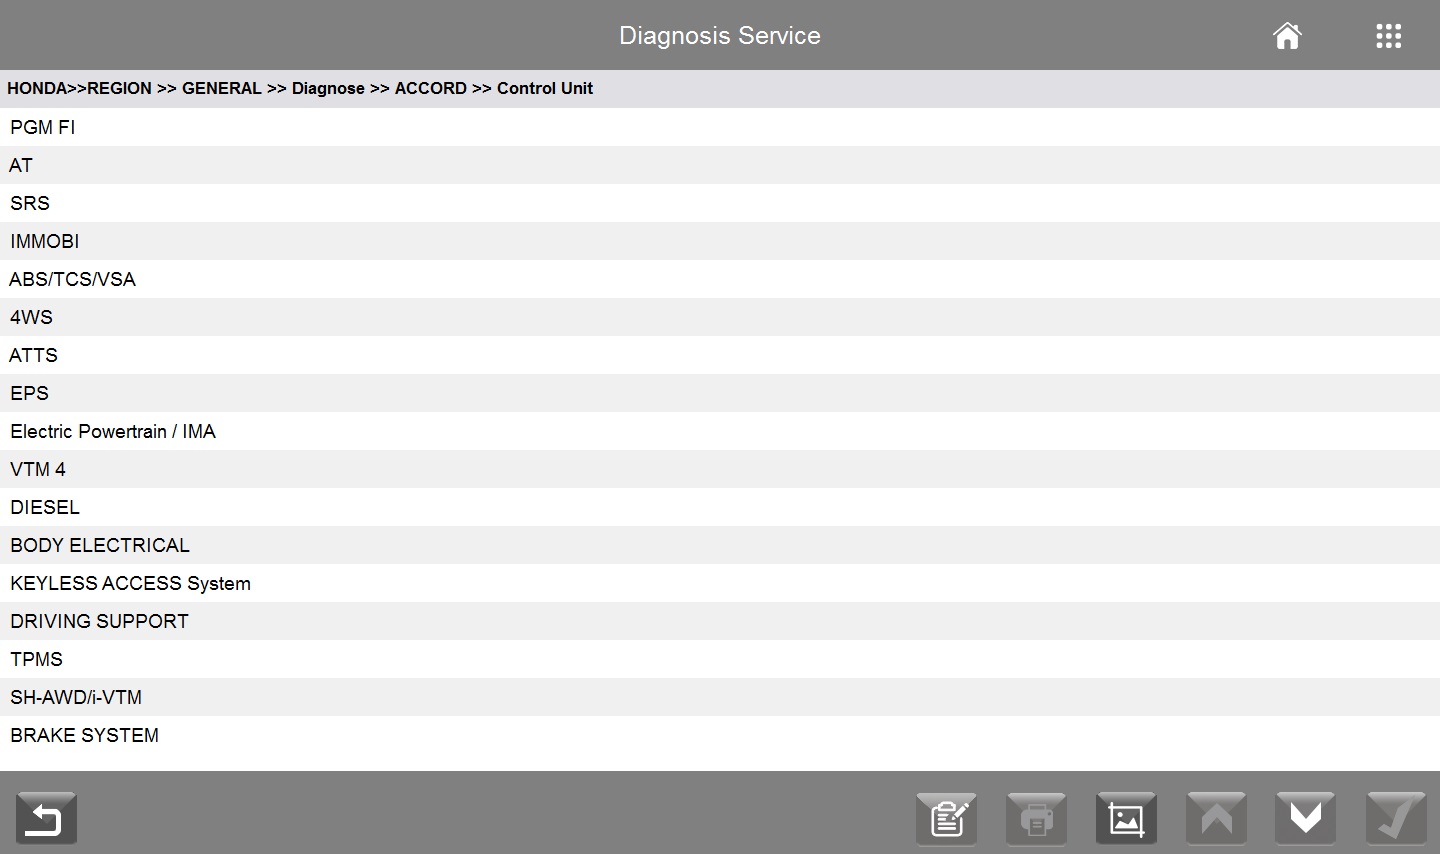Choose BRAKE SYSTEM from the list

(x=720, y=735)
